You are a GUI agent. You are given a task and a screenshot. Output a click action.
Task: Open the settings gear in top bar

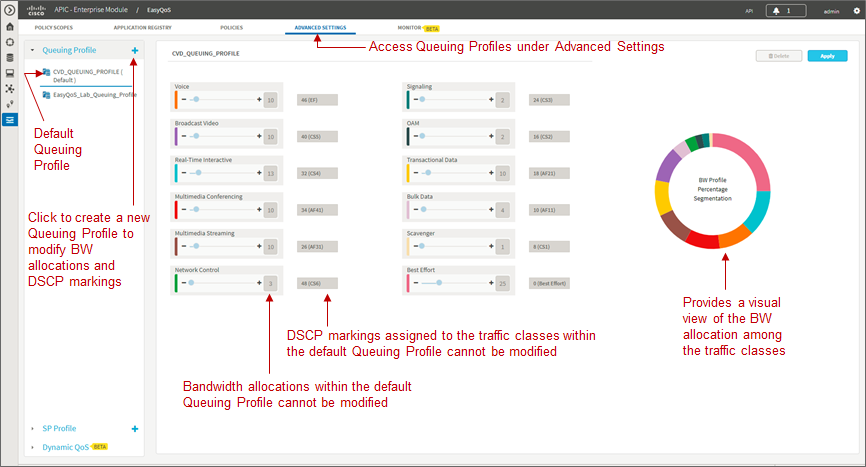[x=857, y=10]
